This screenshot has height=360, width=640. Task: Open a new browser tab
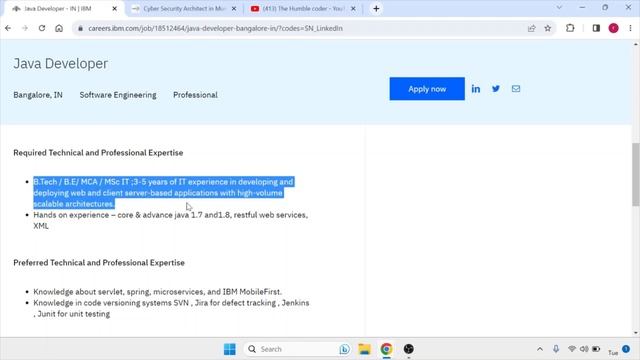pos(376,9)
